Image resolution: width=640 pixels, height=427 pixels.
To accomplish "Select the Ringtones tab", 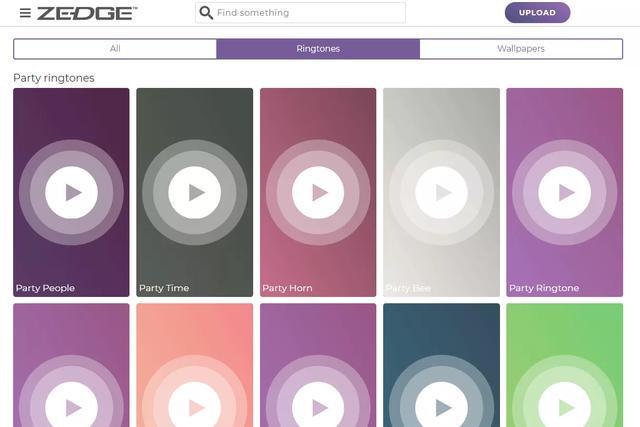I will pyautogui.click(x=318, y=49).
